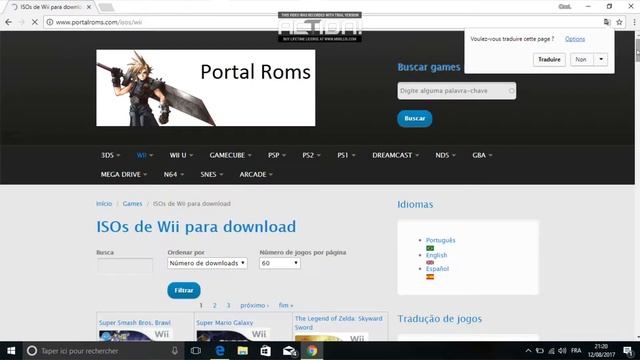Click the address bar URL

99,22
